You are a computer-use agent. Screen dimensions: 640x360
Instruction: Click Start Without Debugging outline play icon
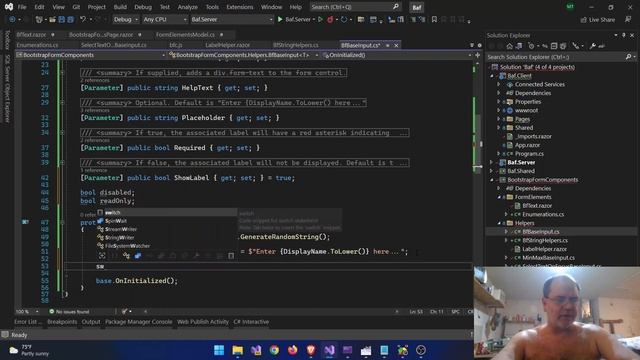tap(320, 19)
